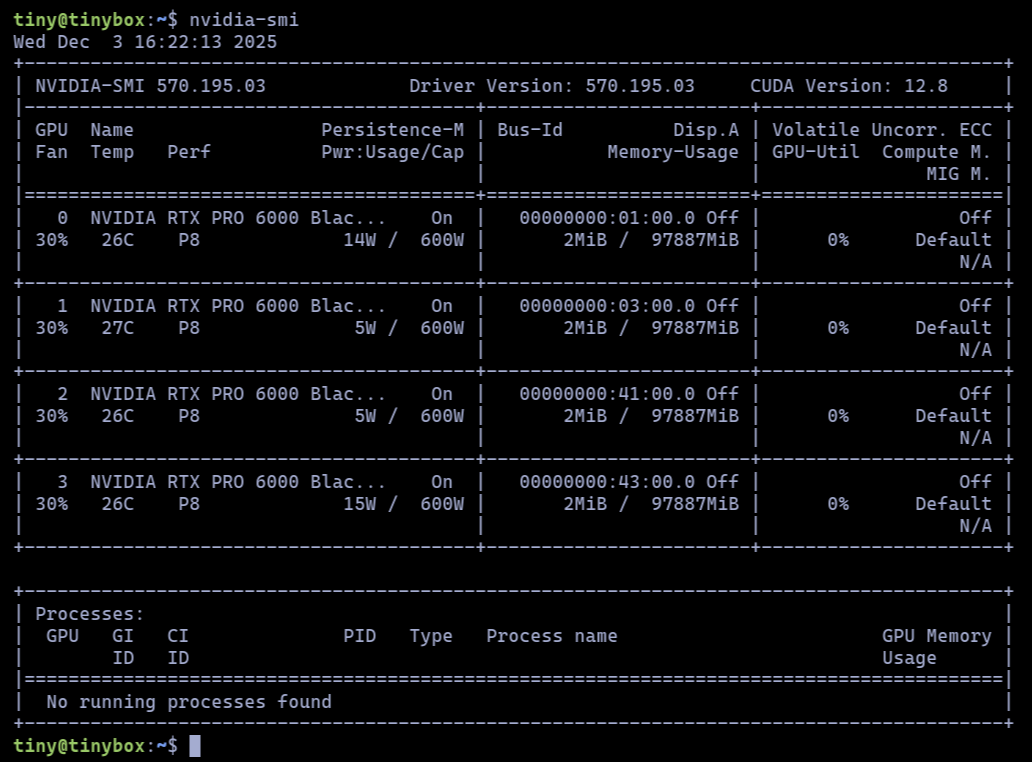Click the Driver Version 570.195.03 text
Image resolution: width=1032 pixels, height=762 pixels.
pyautogui.click(x=552, y=86)
